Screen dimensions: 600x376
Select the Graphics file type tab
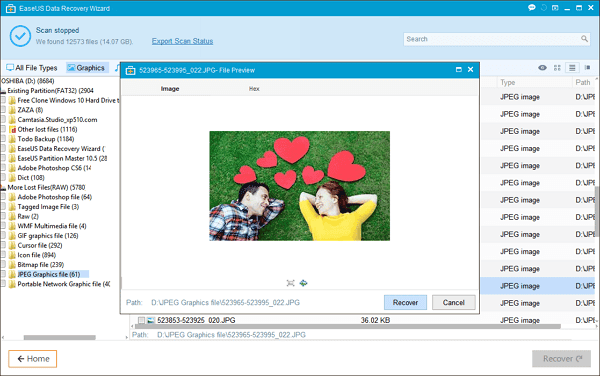pos(86,68)
